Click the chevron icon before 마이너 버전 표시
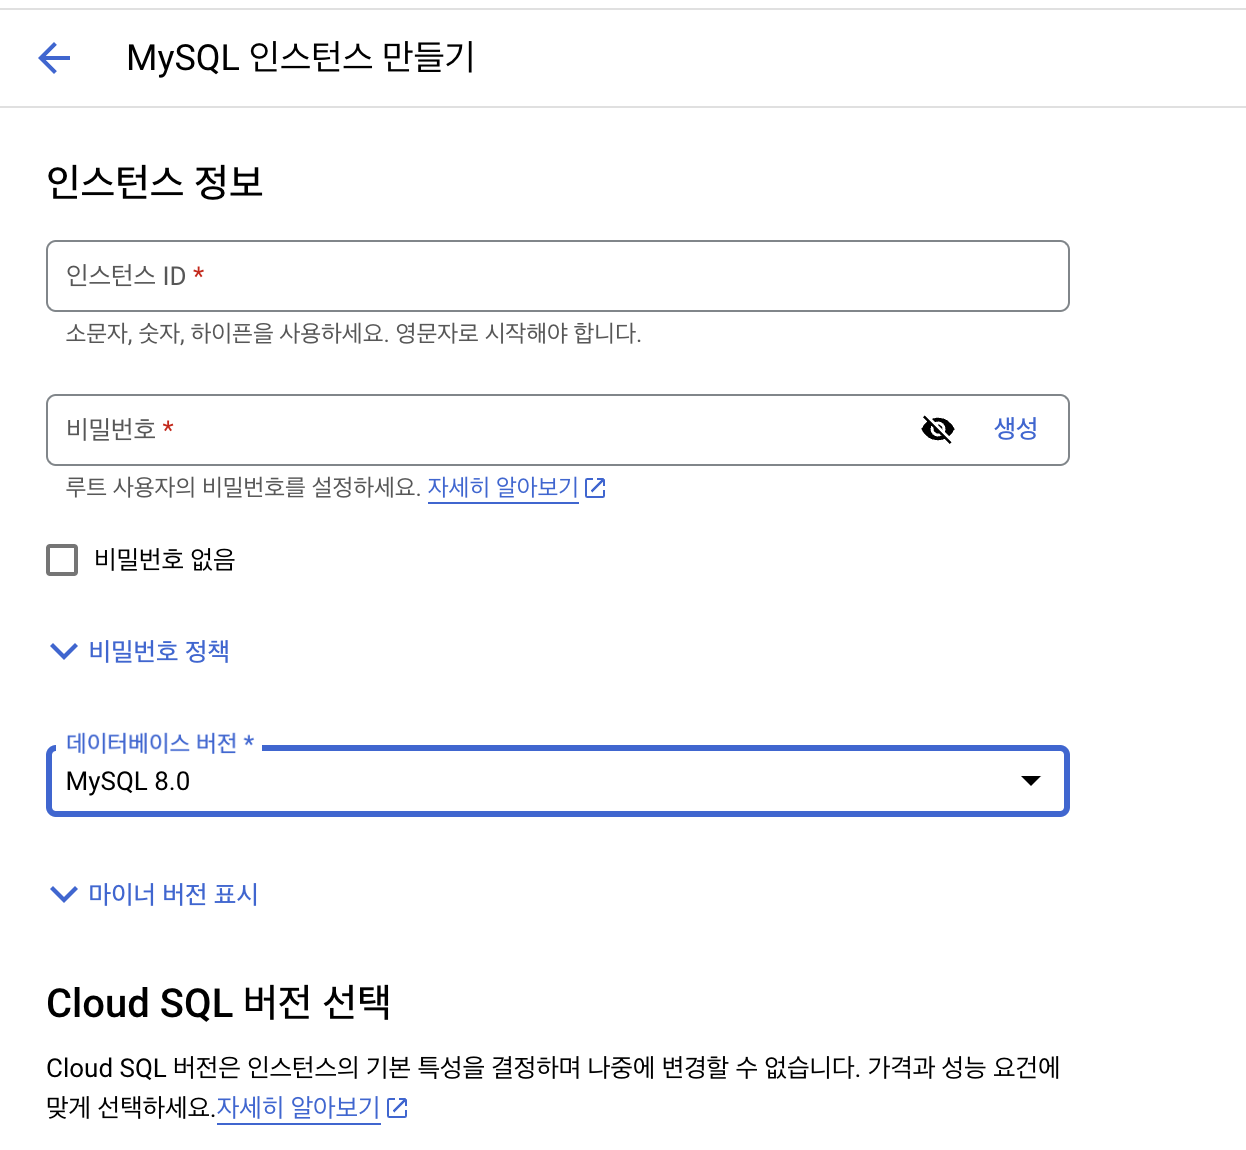 coord(63,894)
